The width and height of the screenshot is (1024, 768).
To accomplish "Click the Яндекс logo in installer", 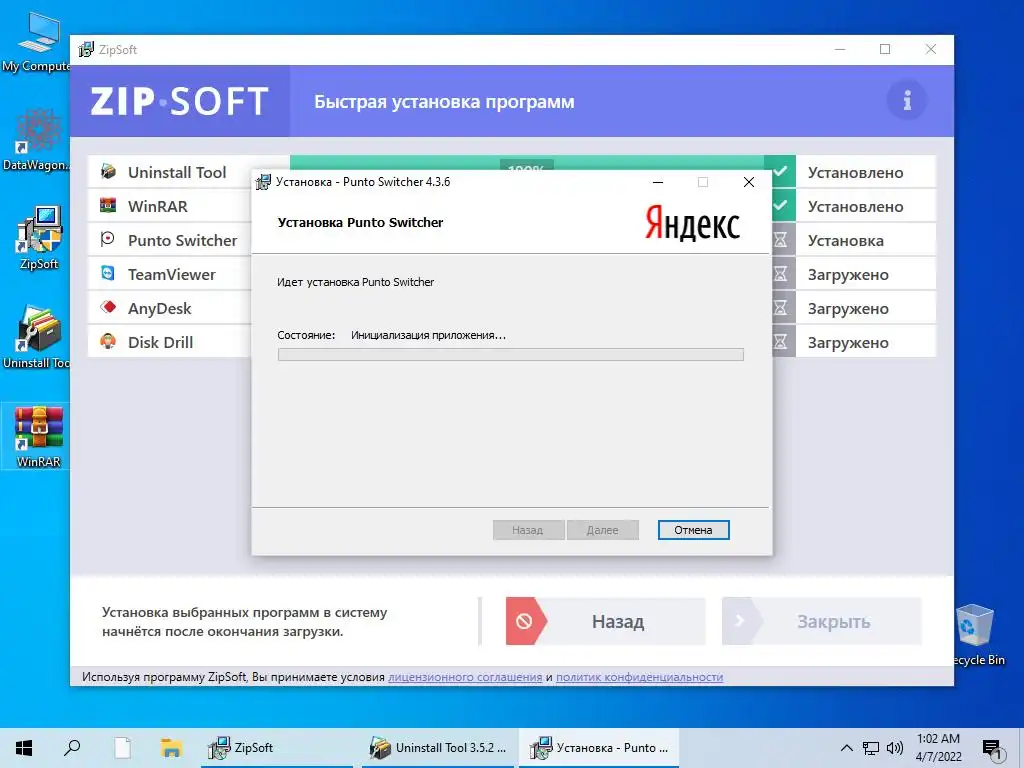I will point(692,223).
